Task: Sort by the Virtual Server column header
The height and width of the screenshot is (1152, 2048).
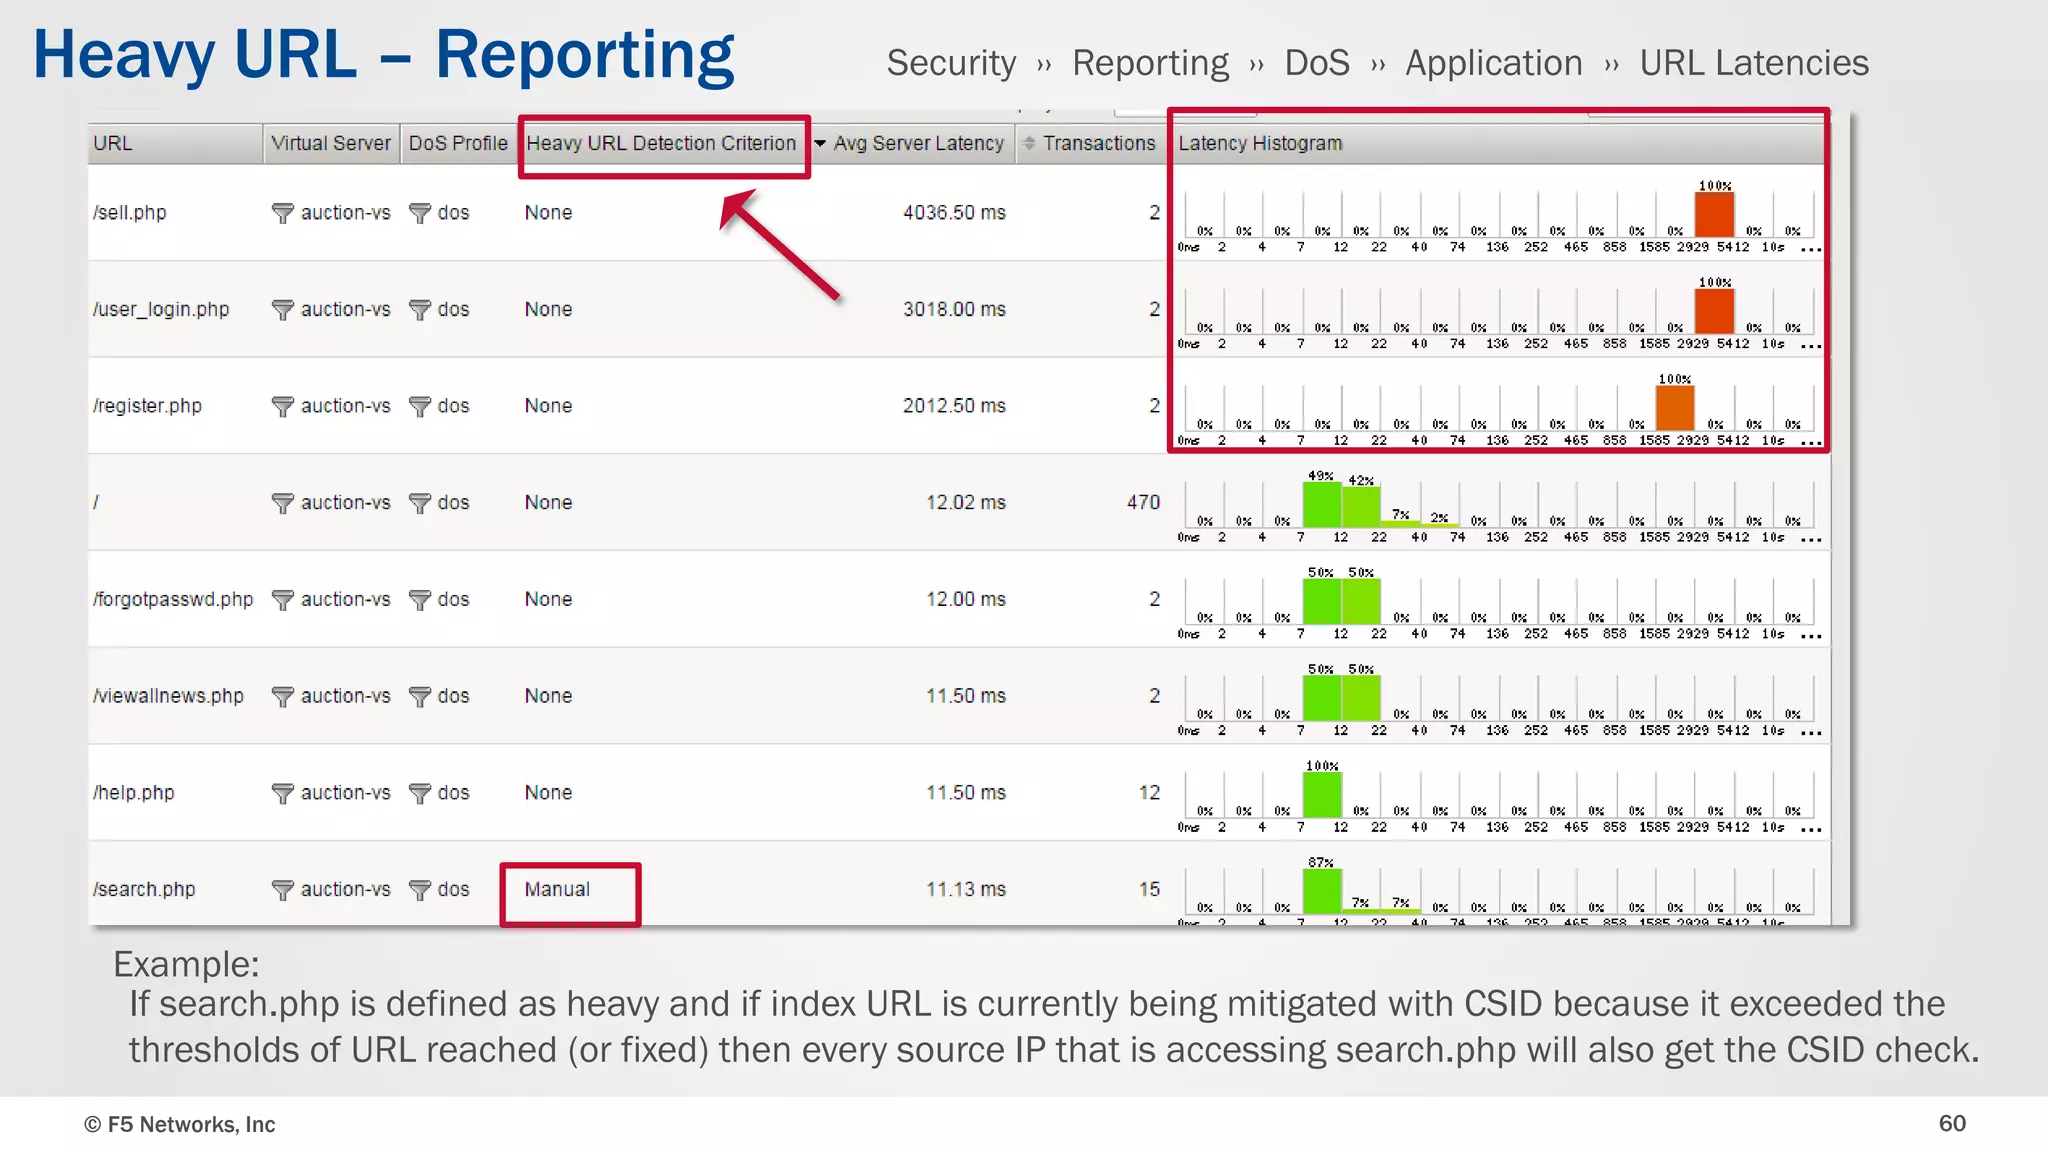Action: (331, 143)
